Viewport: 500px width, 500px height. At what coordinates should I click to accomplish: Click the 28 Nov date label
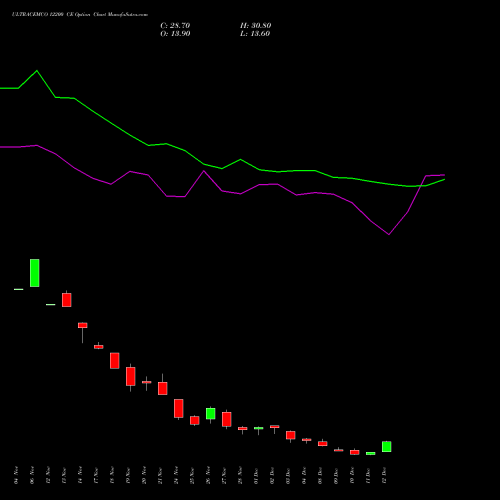(240, 475)
